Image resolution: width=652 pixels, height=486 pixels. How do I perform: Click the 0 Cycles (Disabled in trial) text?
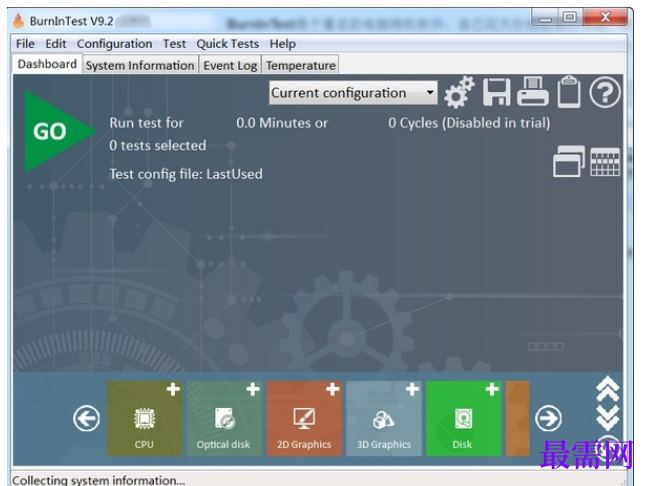[x=469, y=123]
